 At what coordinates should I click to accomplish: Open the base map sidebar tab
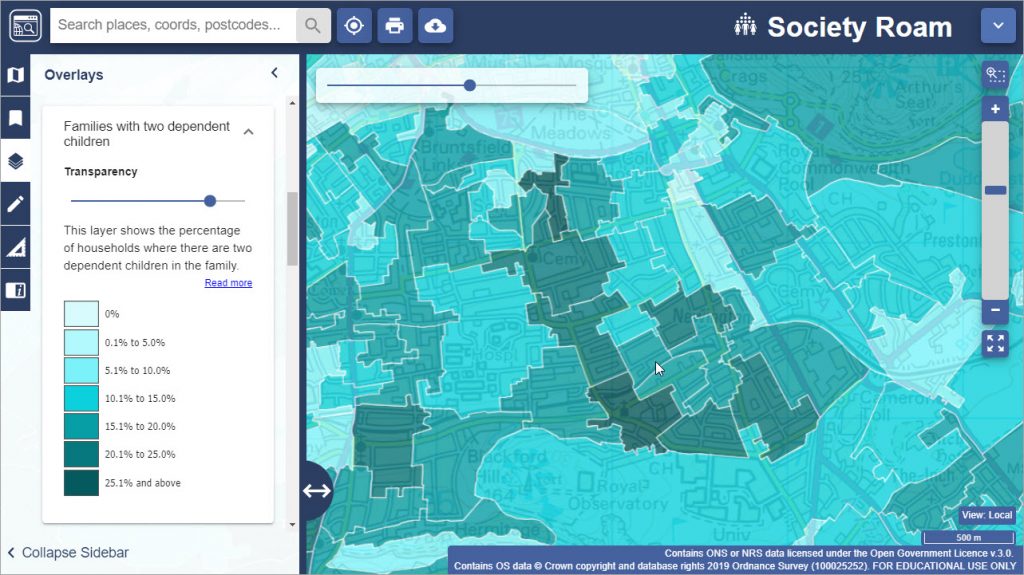pos(15,75)
